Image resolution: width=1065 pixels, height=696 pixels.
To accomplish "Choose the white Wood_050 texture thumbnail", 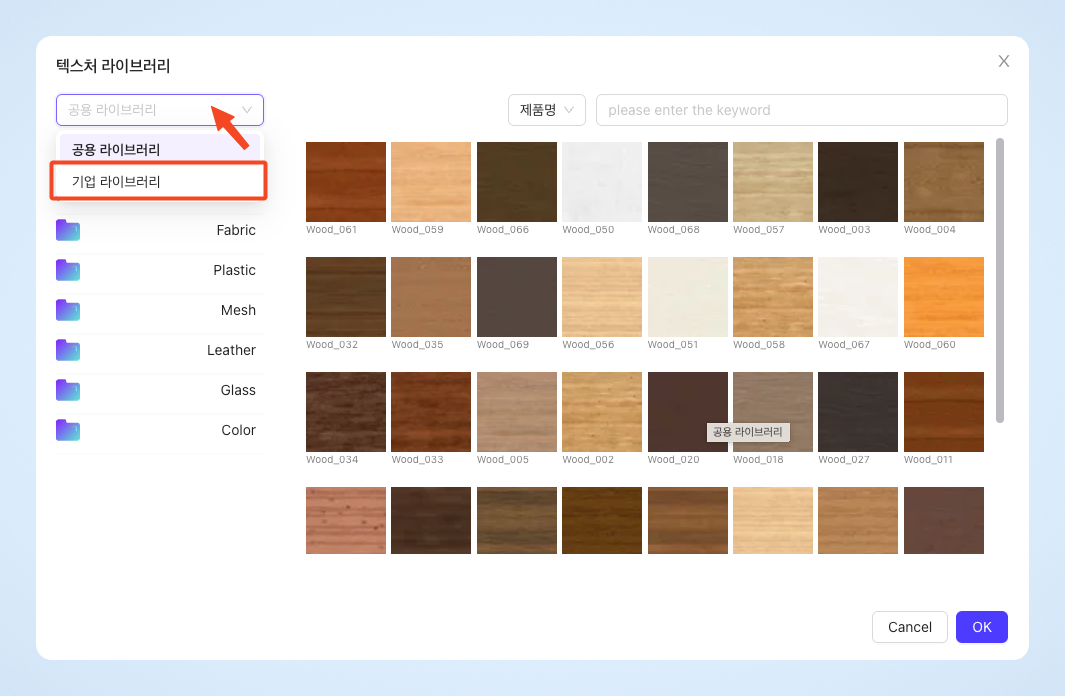I will coord(602,182).
